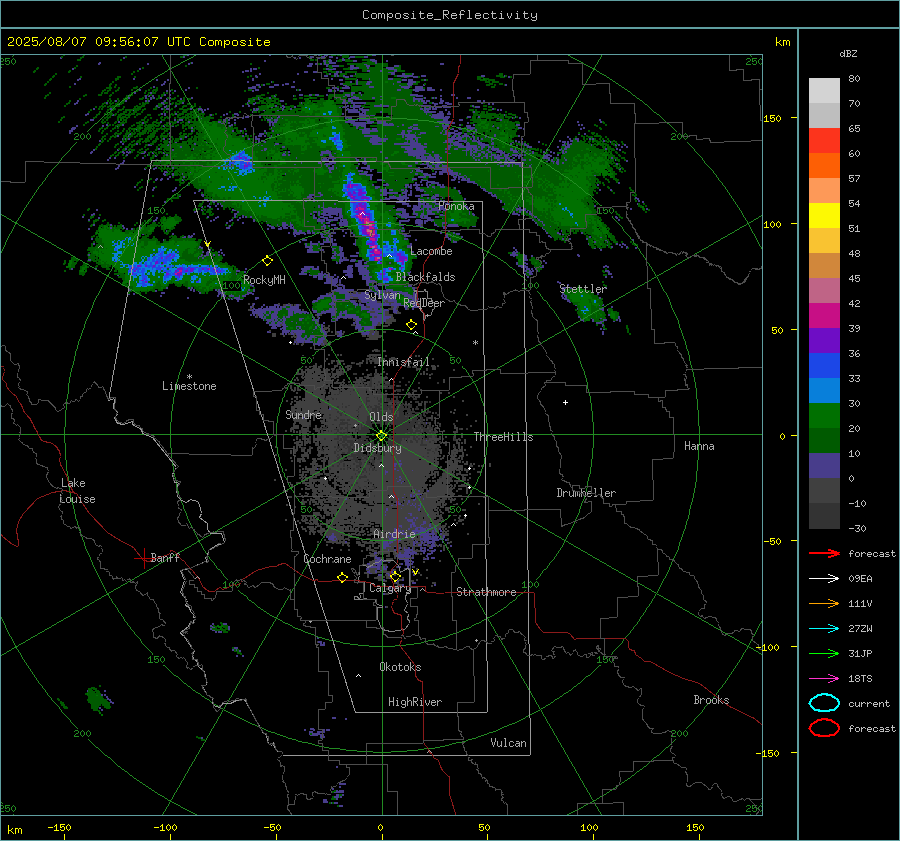Click the yellow diamond marker above Calgary

pos(395,576)
